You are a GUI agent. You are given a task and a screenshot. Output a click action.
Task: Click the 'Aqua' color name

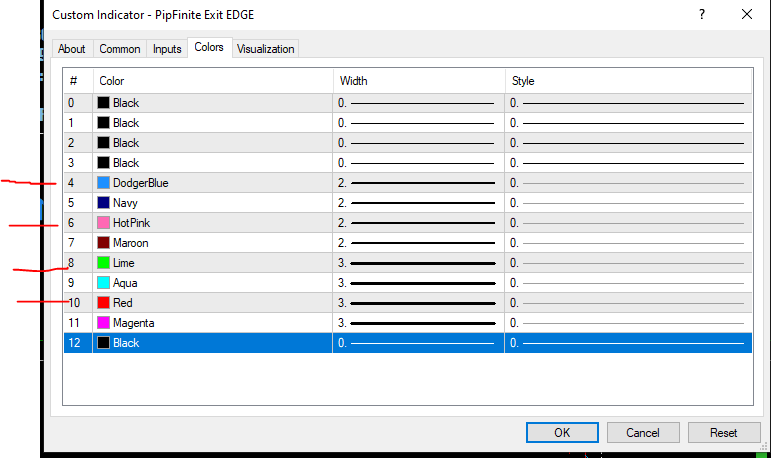tap(125, 283)
